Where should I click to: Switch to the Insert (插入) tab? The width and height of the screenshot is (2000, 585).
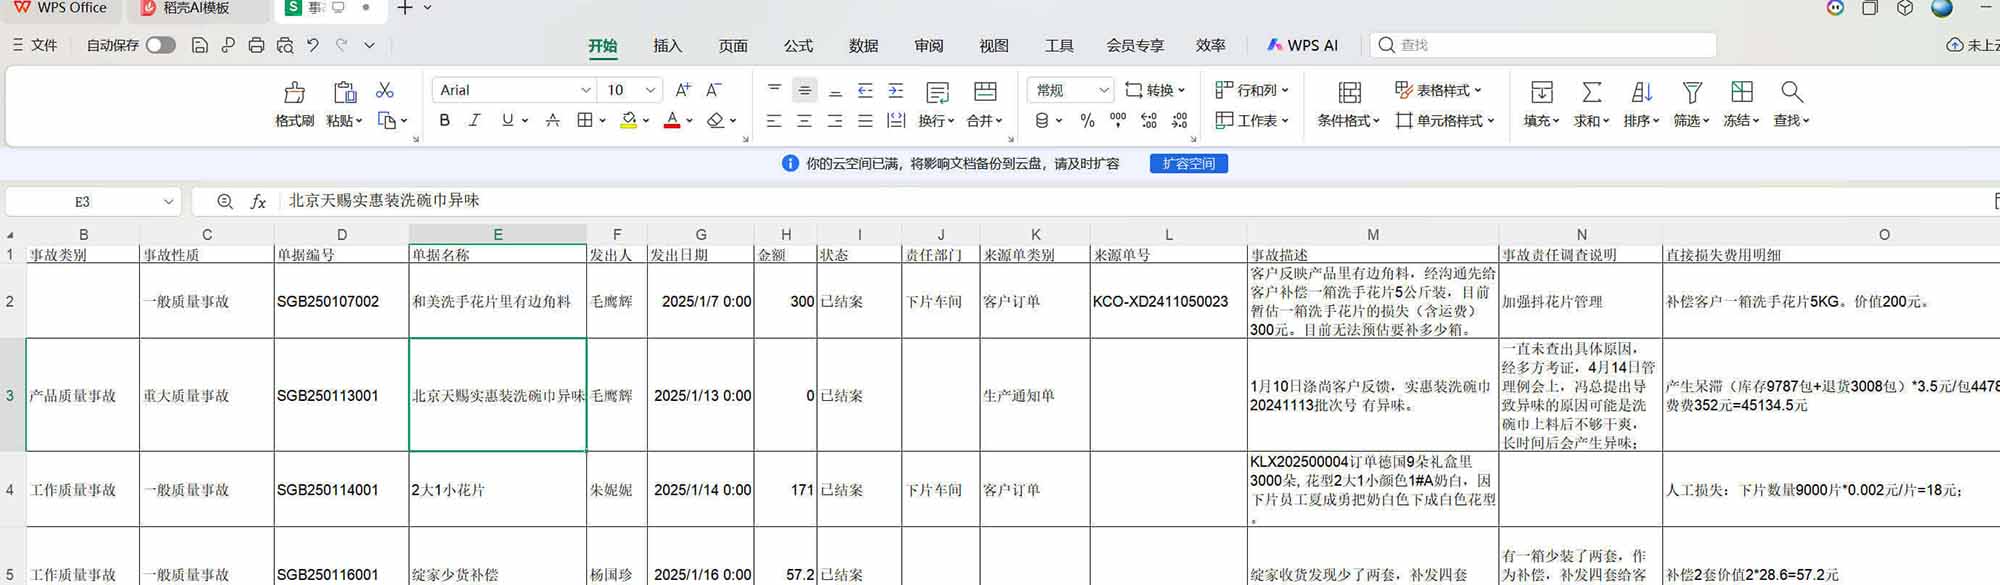[667, 46]
